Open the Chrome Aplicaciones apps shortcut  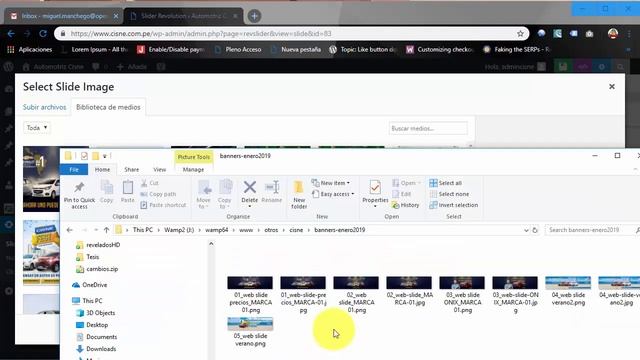click(x=29, y=49)
